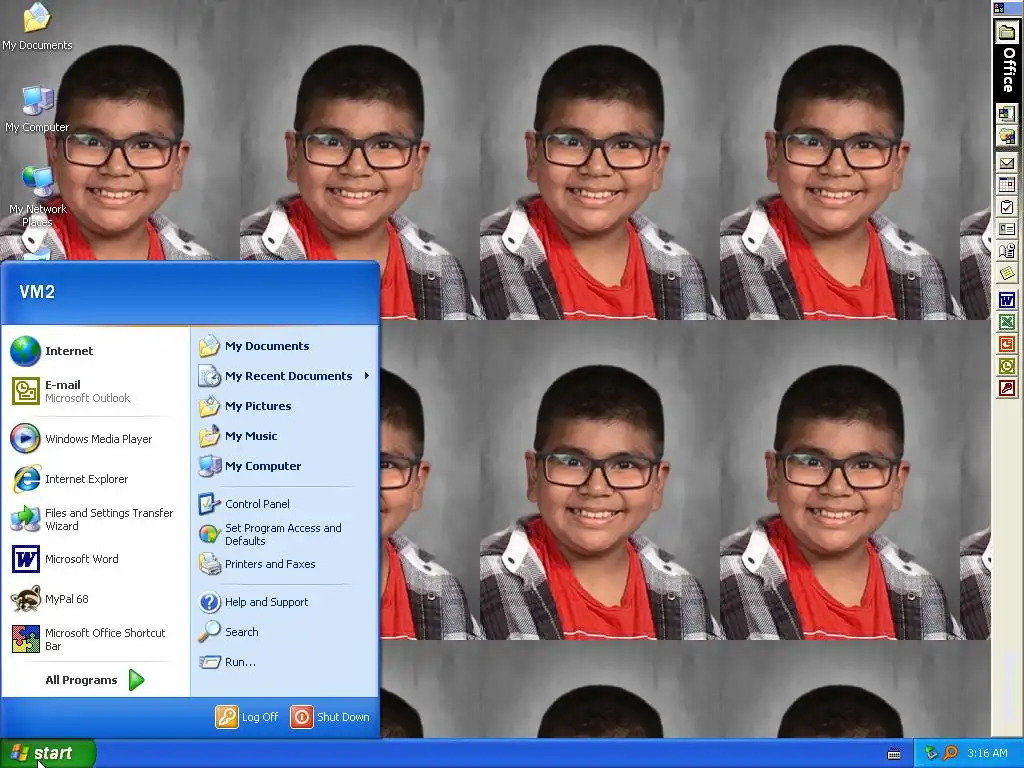The image size is (1024, 768).
Task: Click the Office toolbar folder button
Action: 1007,33
